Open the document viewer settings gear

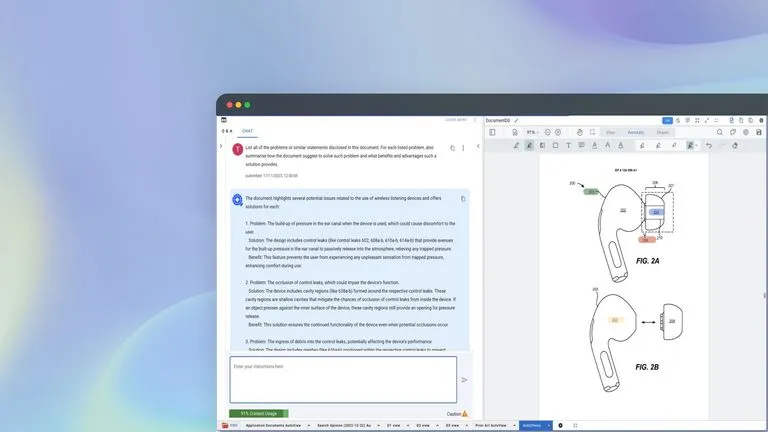(746, 132)
